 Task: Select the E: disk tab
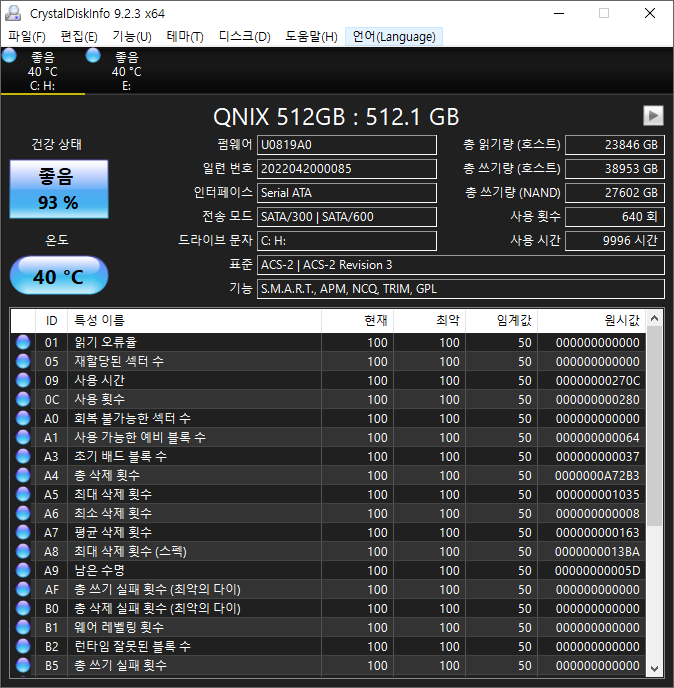[126, 71]
